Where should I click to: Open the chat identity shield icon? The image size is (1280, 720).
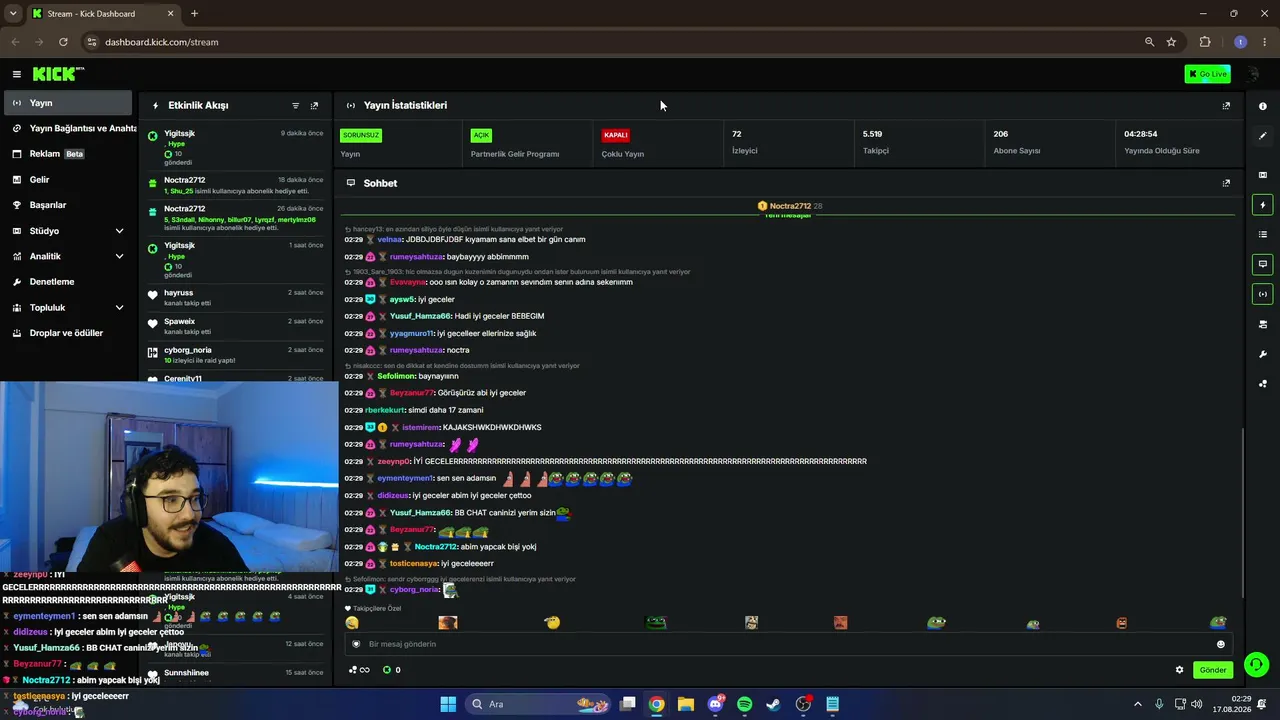coord(356,644)
